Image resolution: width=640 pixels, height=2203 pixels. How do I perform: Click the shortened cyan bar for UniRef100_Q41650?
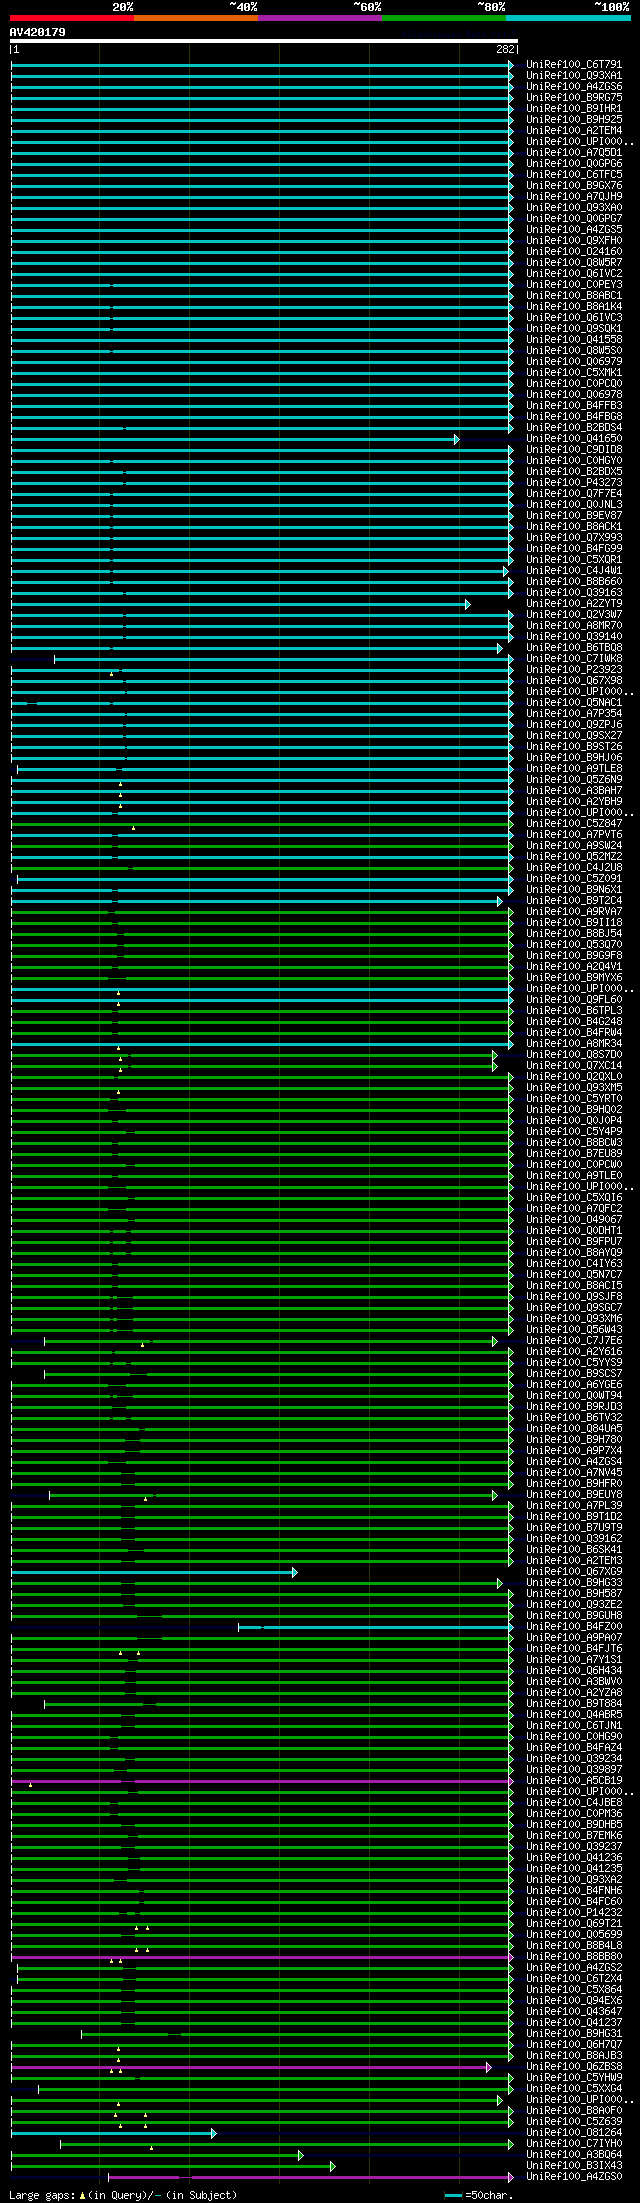(235, 439)
